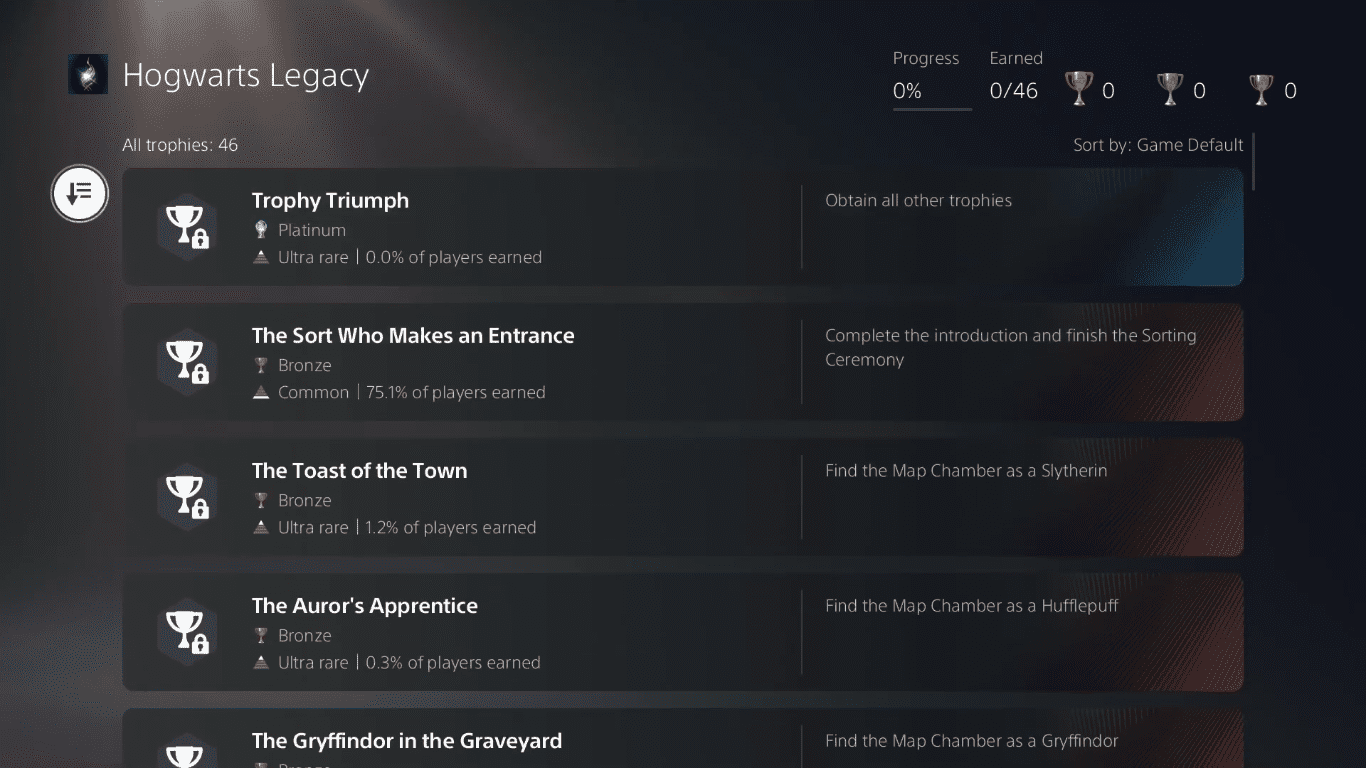Open The Toast of the Town trophy details
This screenshot has width=1366, height=768.
tap(683, 497)
